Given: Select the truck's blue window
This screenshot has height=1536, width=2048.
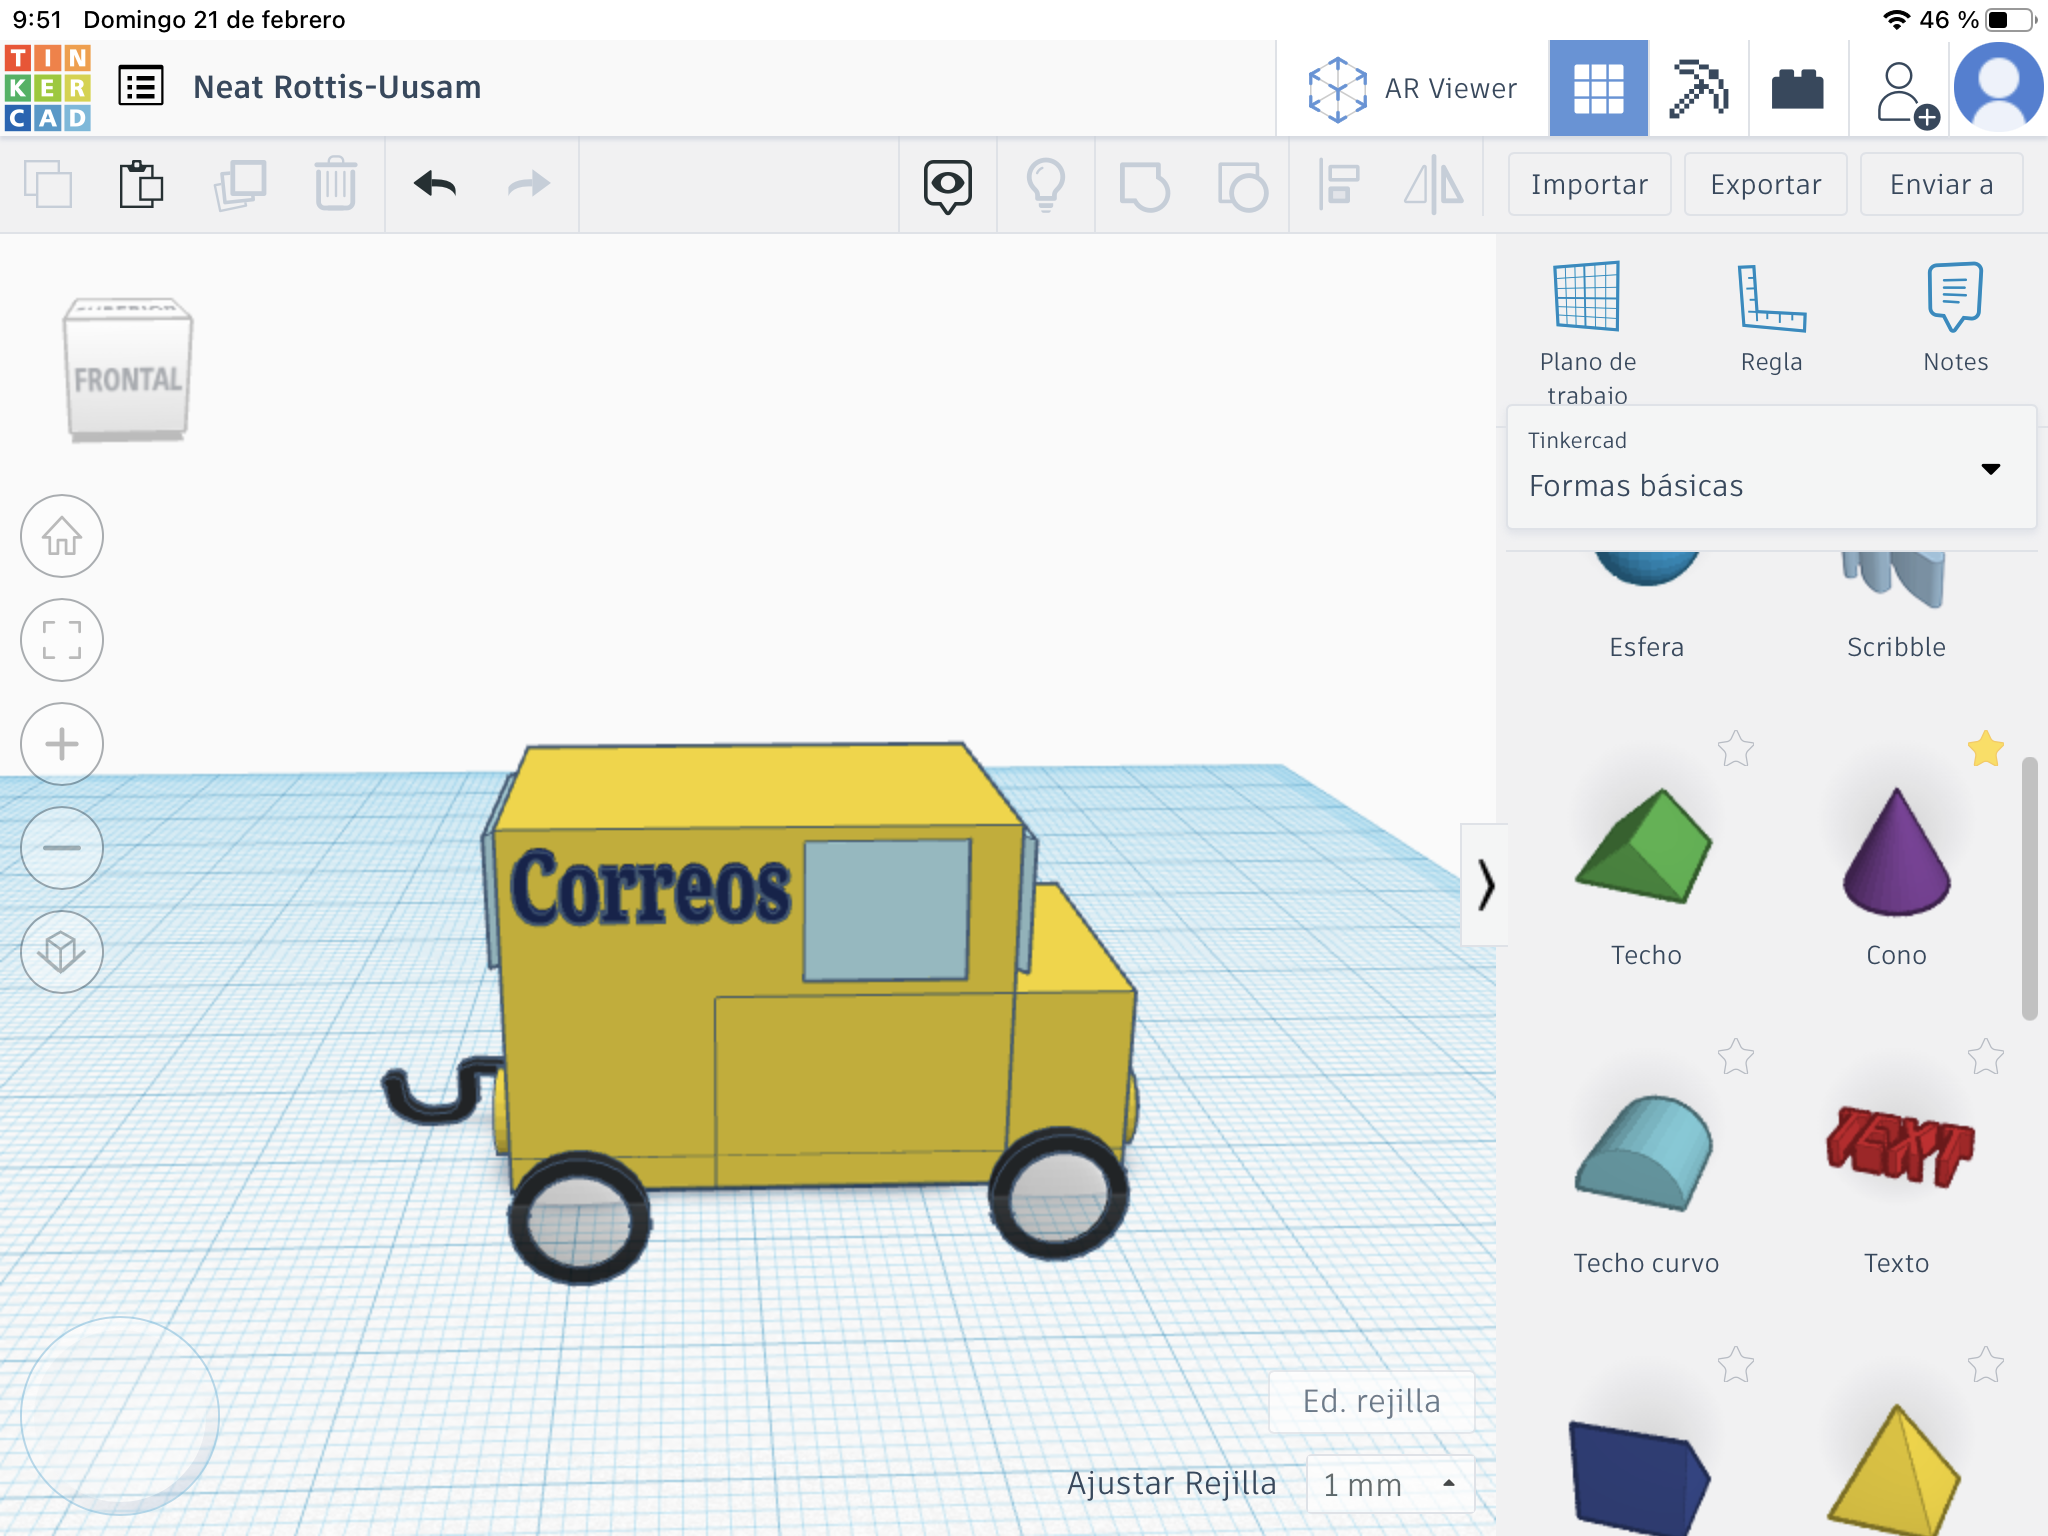Looking at the screenshot, I should 887,910.
